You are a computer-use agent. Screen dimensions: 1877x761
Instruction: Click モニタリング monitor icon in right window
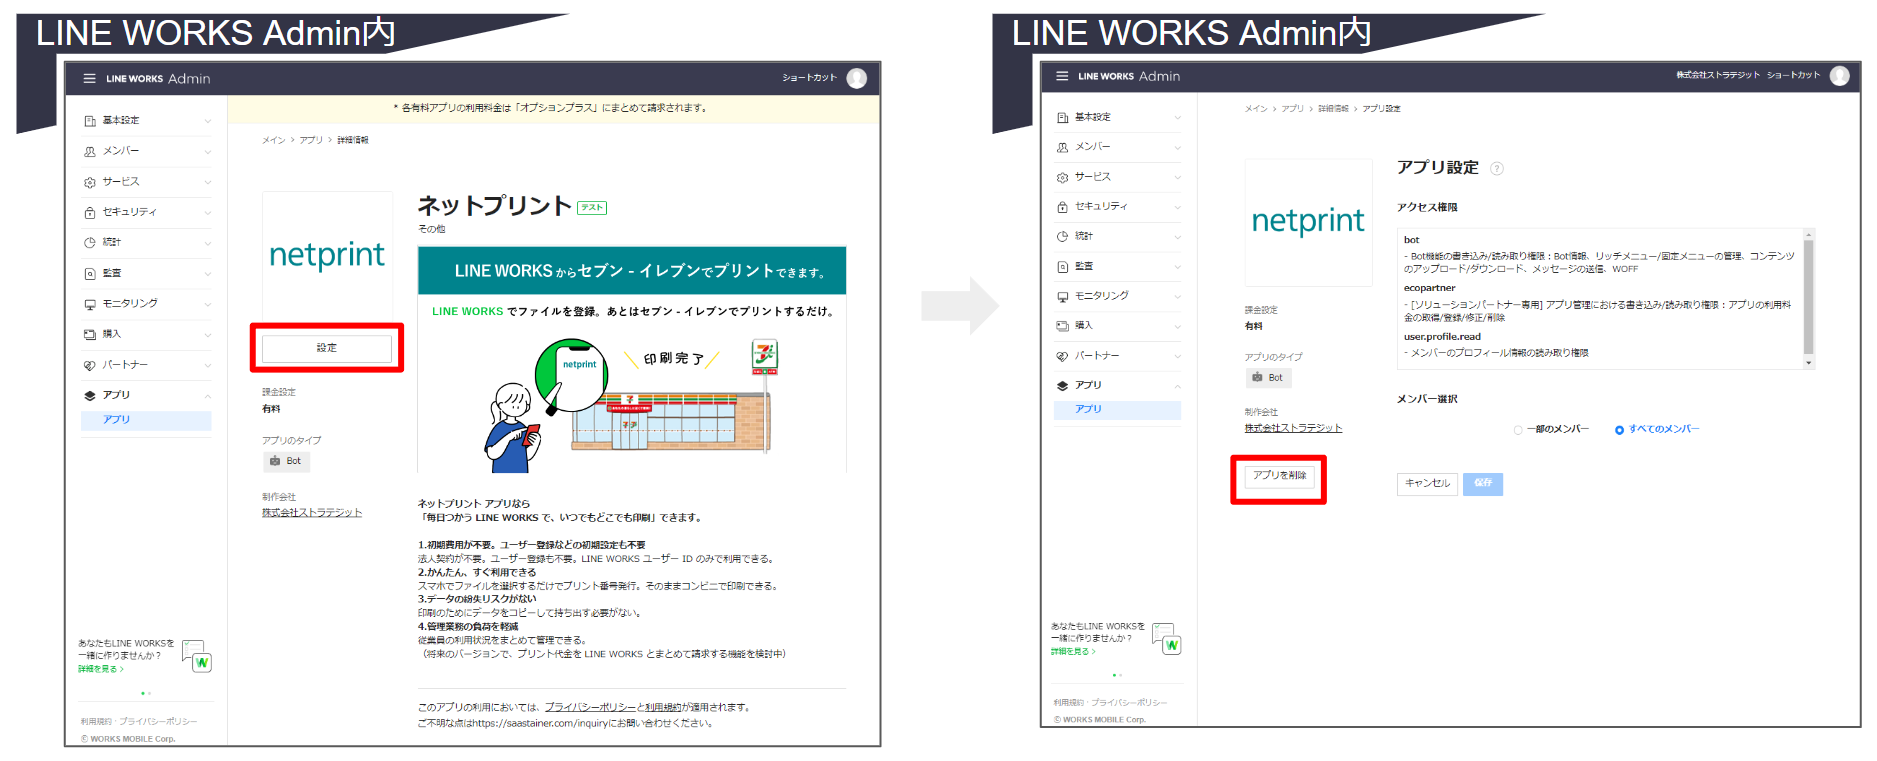[x=1063, y=297]
